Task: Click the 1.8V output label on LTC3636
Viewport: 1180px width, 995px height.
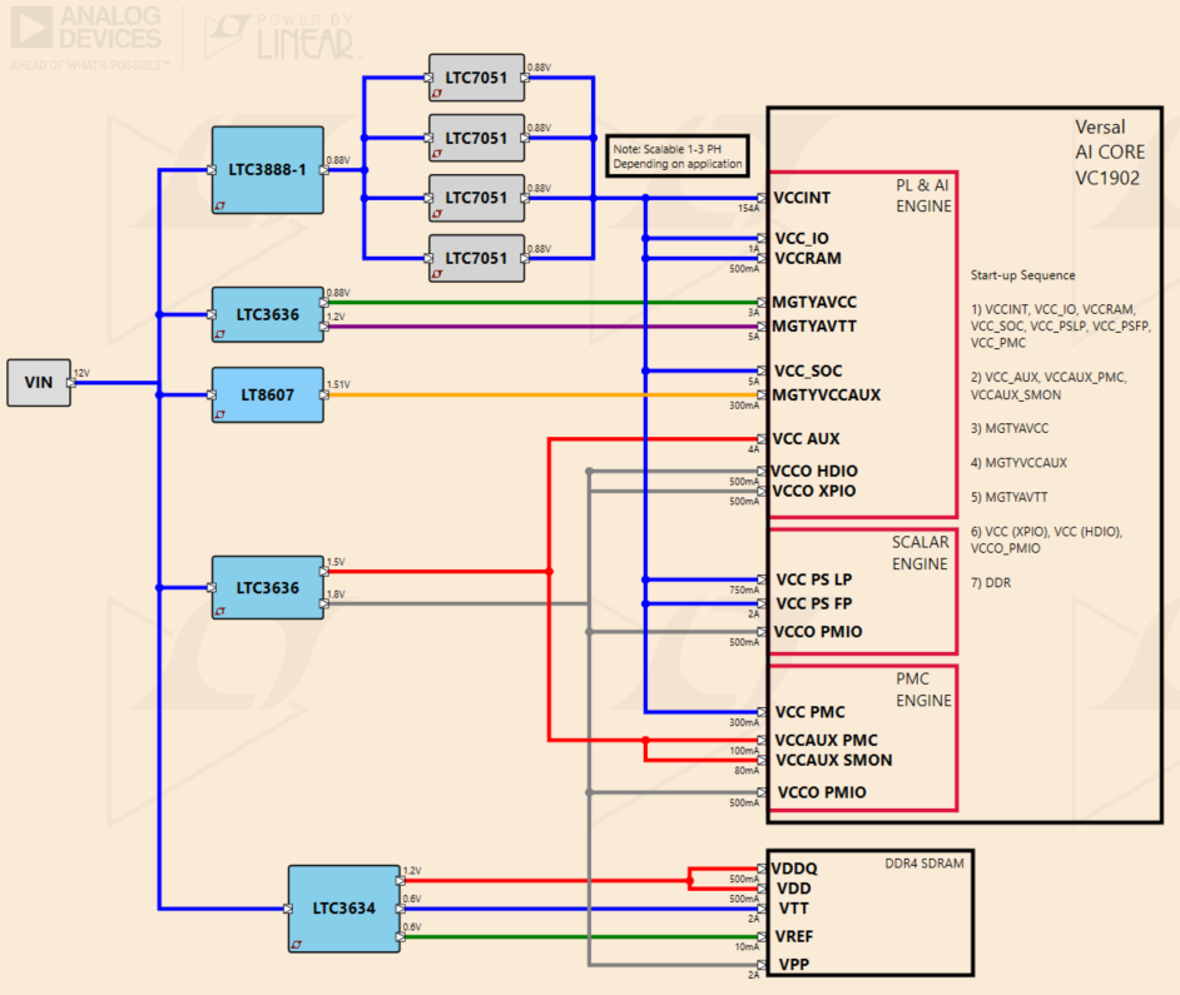Action: click(336, 595)
